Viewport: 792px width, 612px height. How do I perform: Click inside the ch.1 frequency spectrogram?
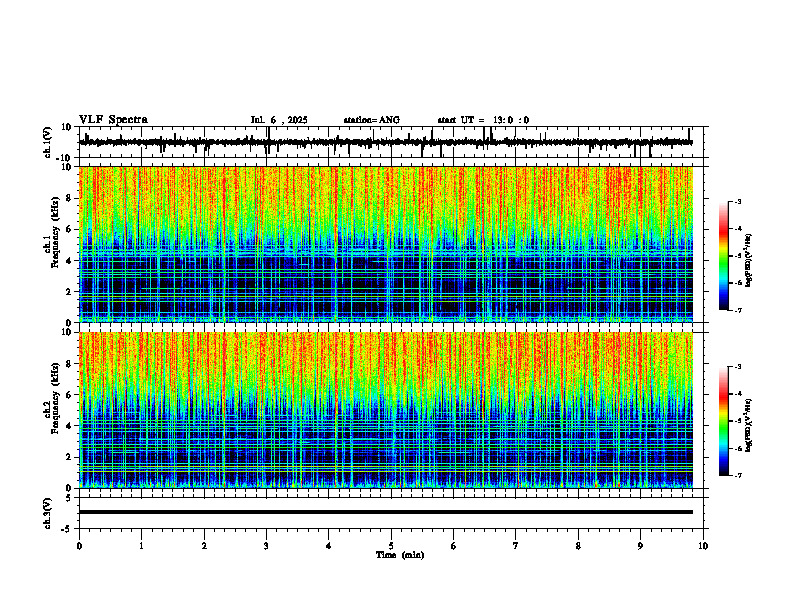[385, 244]
